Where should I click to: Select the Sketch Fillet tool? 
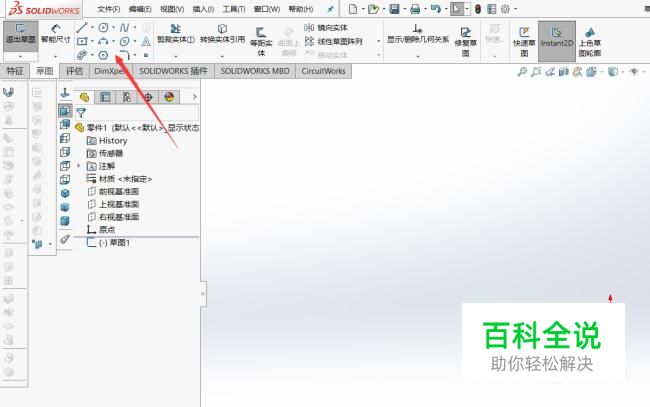click(x=124, y=55)
